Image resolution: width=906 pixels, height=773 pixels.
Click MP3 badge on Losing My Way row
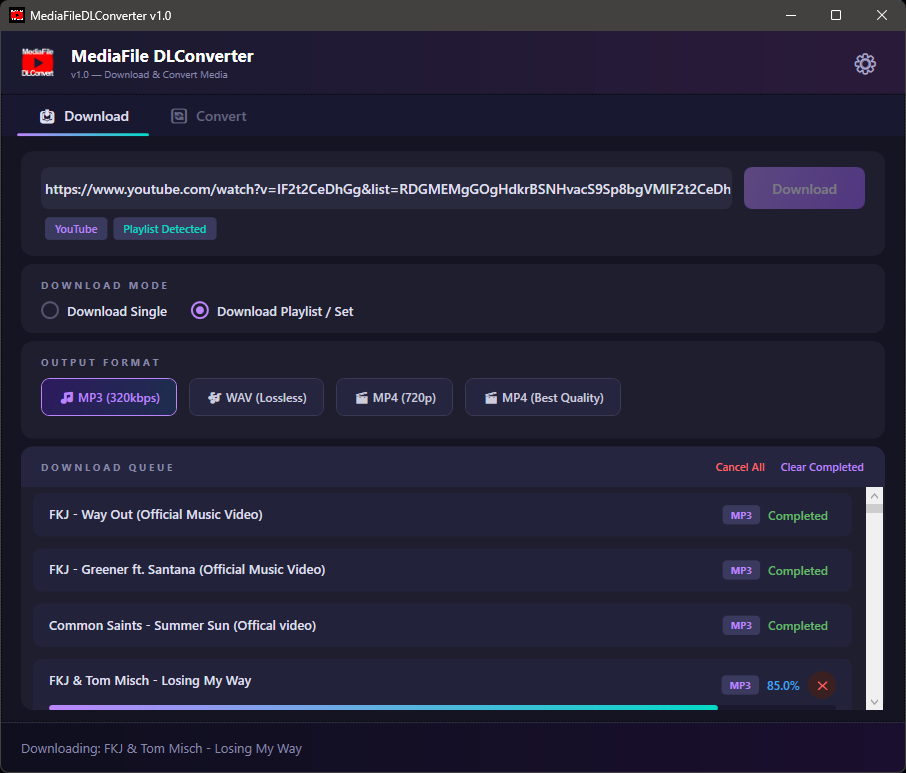pyautogui.click(x=740, y=685)
